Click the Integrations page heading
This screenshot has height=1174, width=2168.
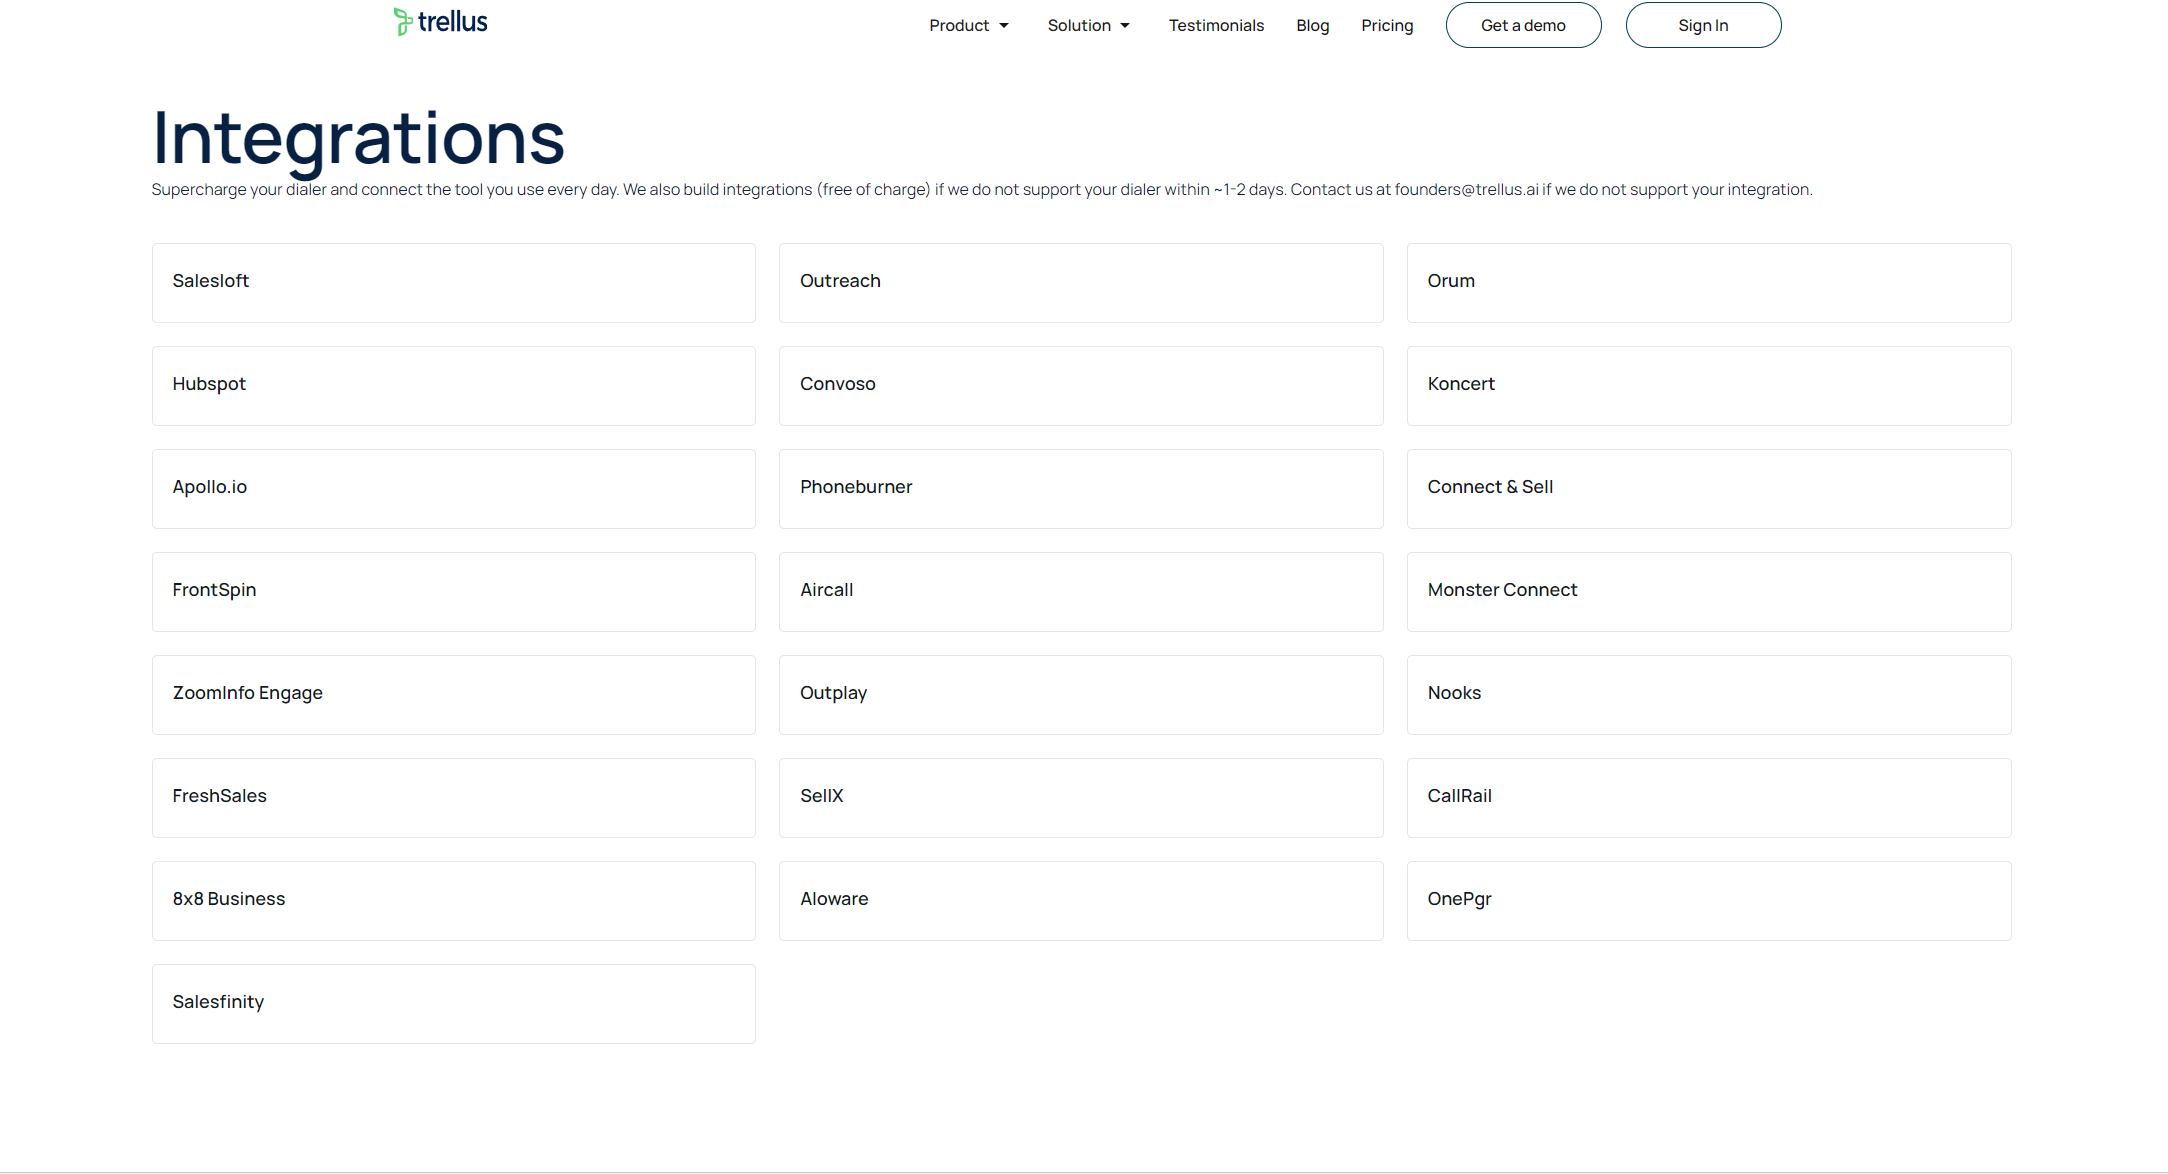point(358,138)
